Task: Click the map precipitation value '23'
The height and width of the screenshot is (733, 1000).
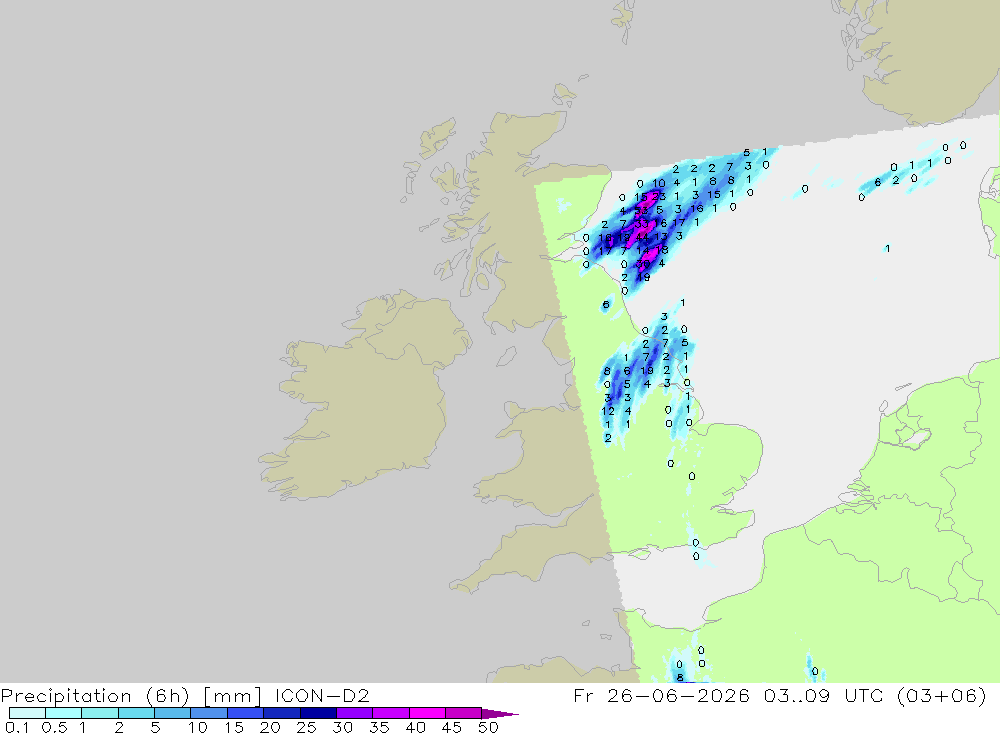Action: 659,196
